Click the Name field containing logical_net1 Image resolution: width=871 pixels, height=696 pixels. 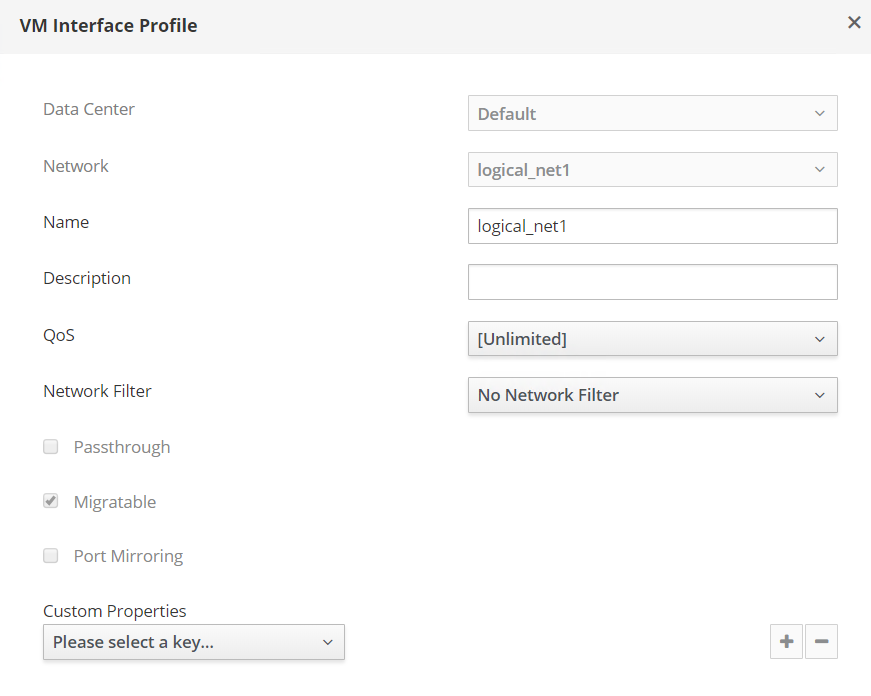coord(652,226)
